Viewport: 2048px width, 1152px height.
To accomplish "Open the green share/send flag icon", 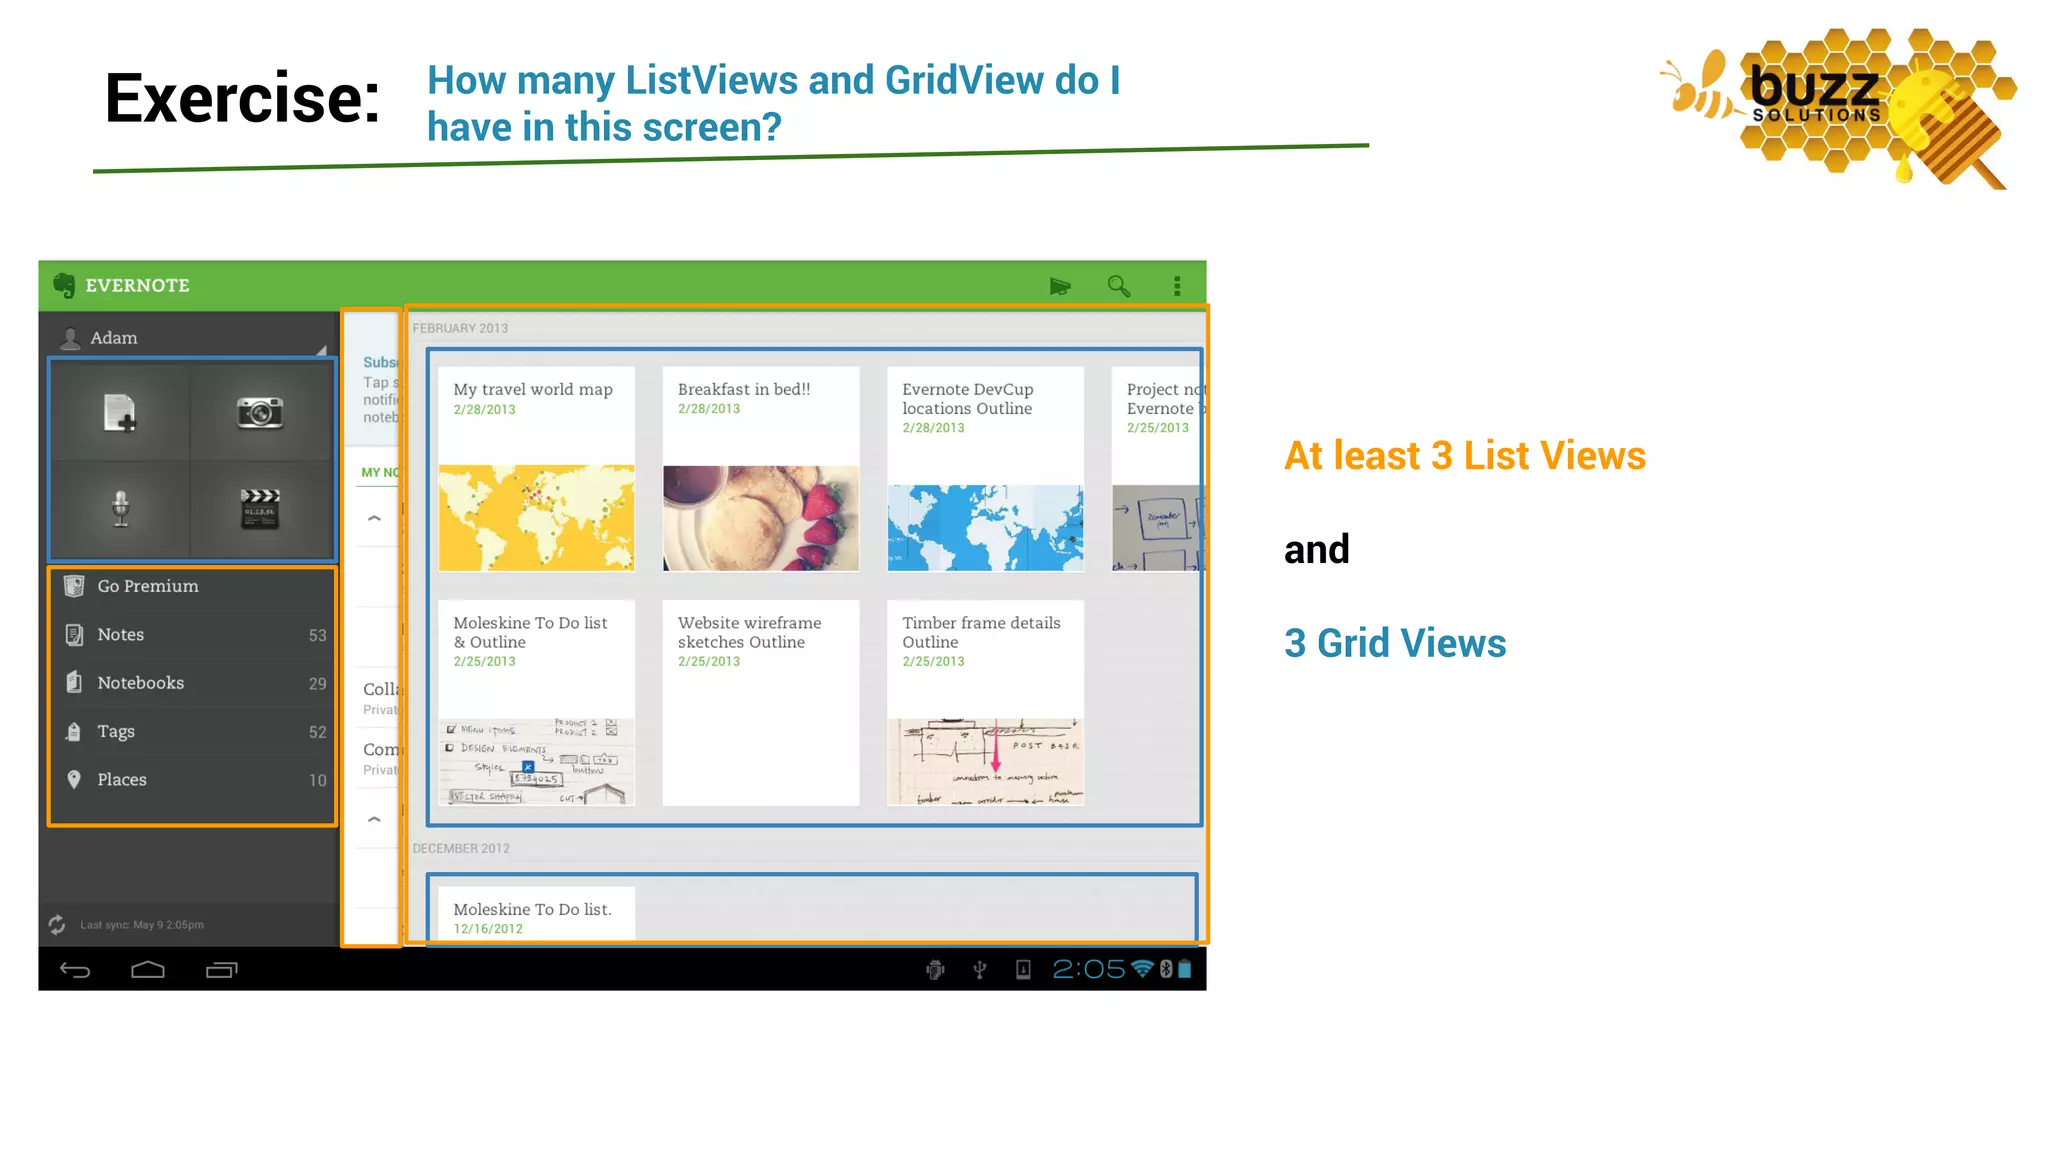I will coord(1060,287).
